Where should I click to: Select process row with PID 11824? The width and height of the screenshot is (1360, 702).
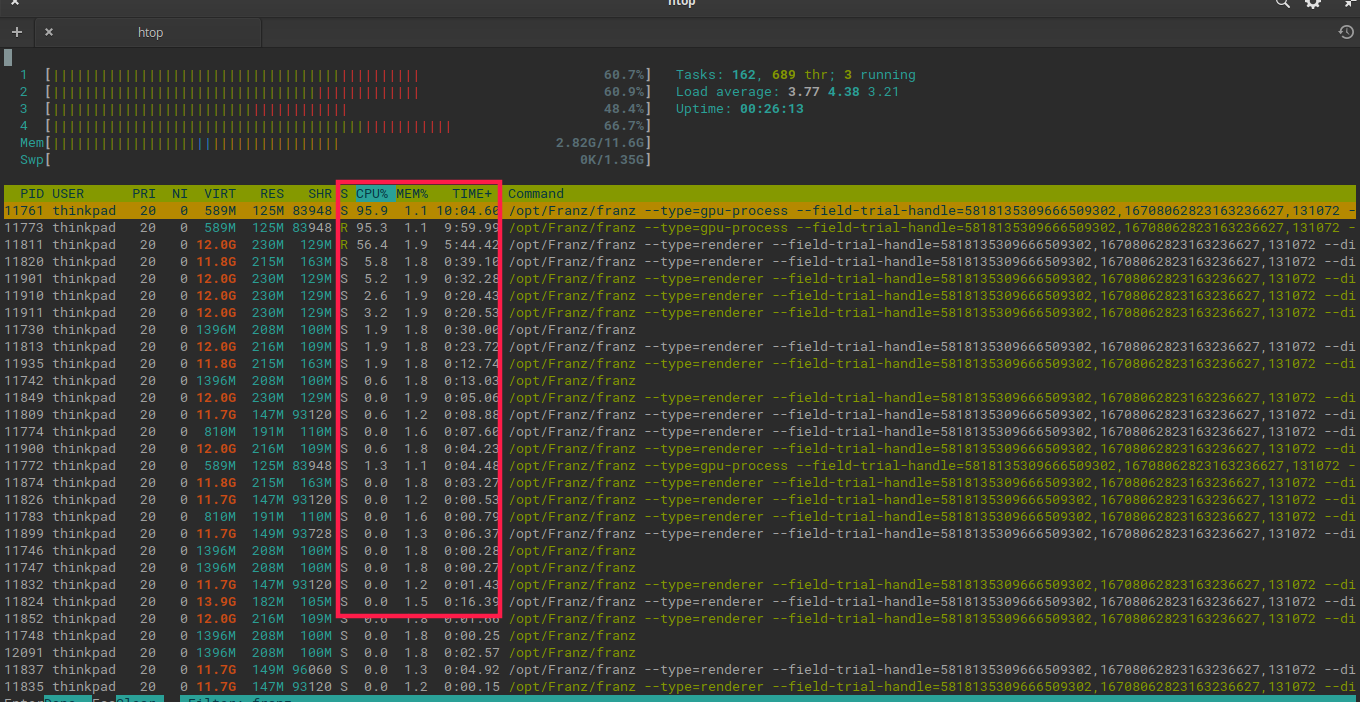pos(680,602)
